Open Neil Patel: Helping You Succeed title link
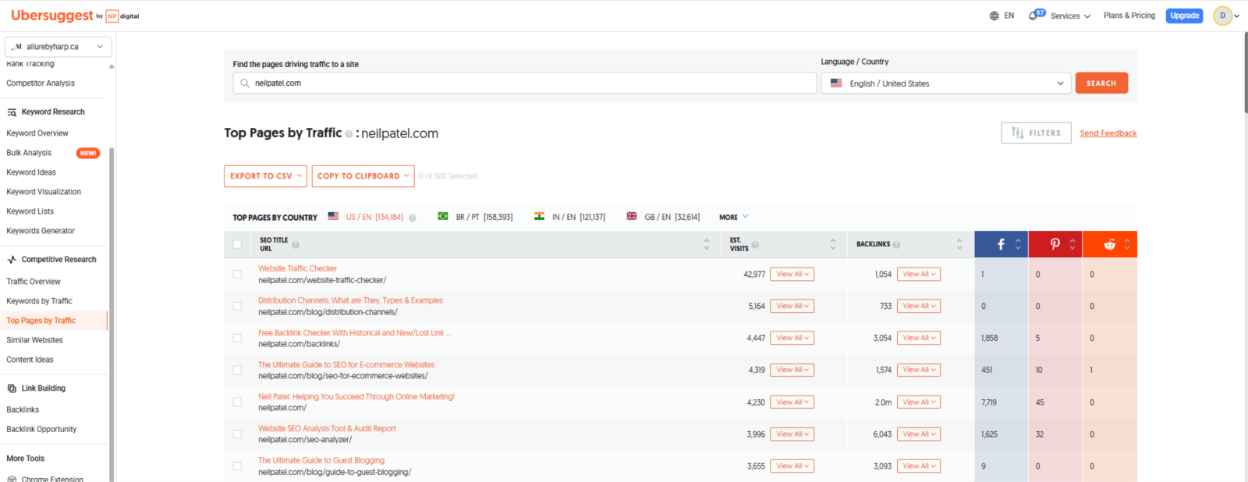This screenshot has height=482, width=1248. click(356, 396)
